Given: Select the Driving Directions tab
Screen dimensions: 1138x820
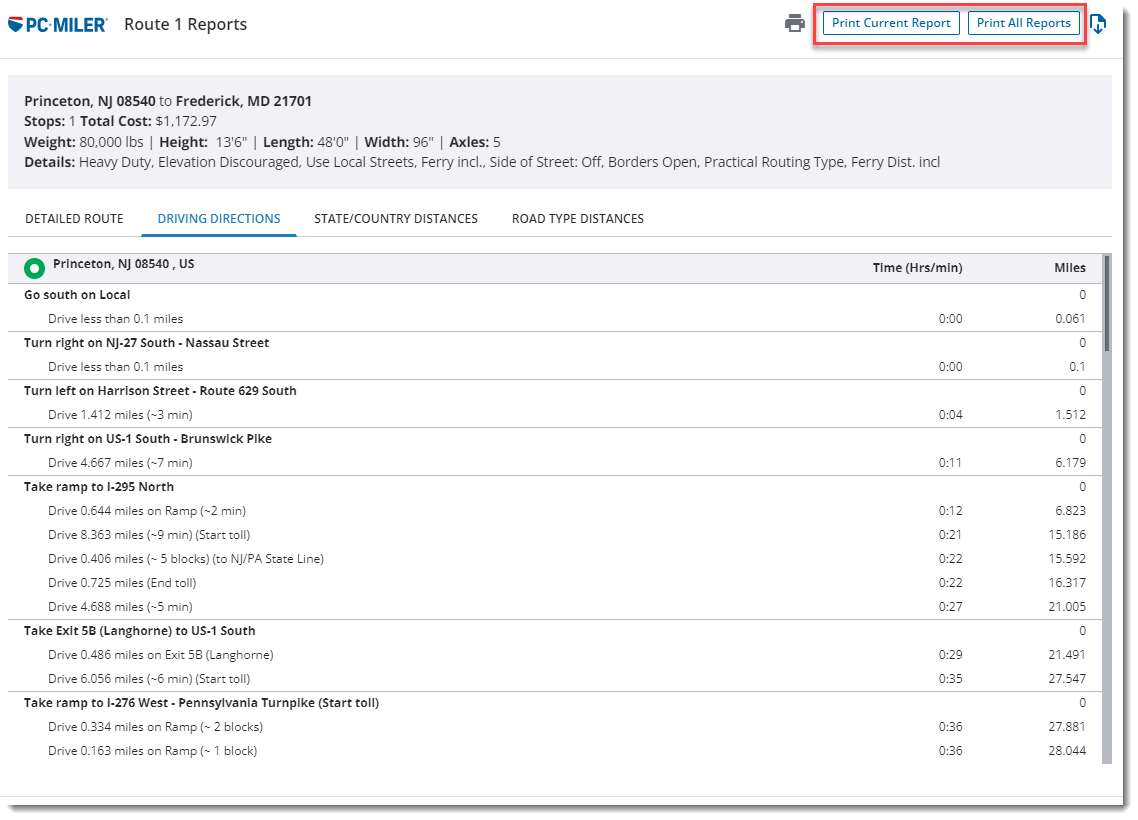Looking at the screenshot, I should tap(219, 218).
